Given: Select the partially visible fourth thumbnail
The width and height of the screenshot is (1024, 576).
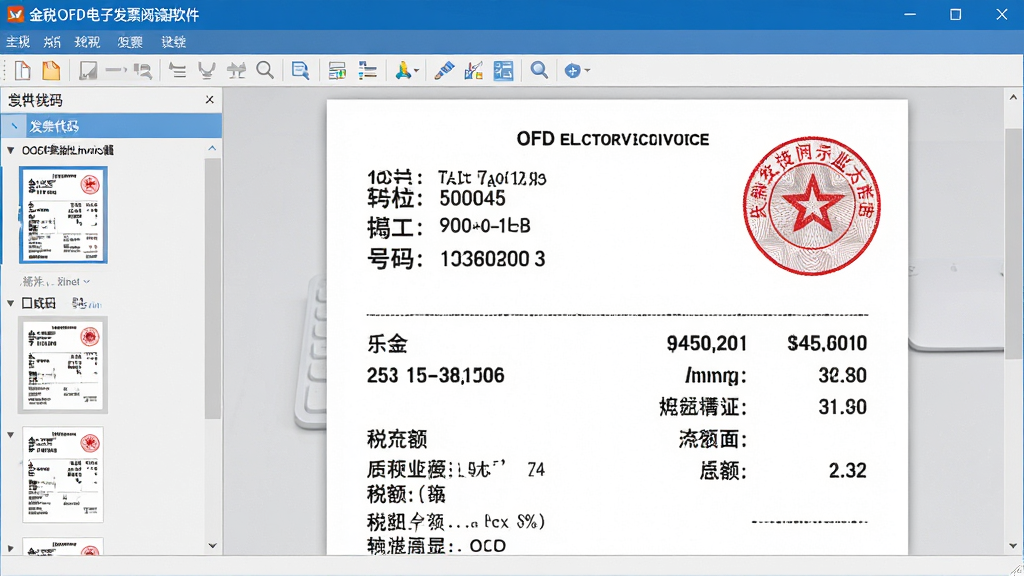Looking at the screenshot, I should [x=63, y=546].
